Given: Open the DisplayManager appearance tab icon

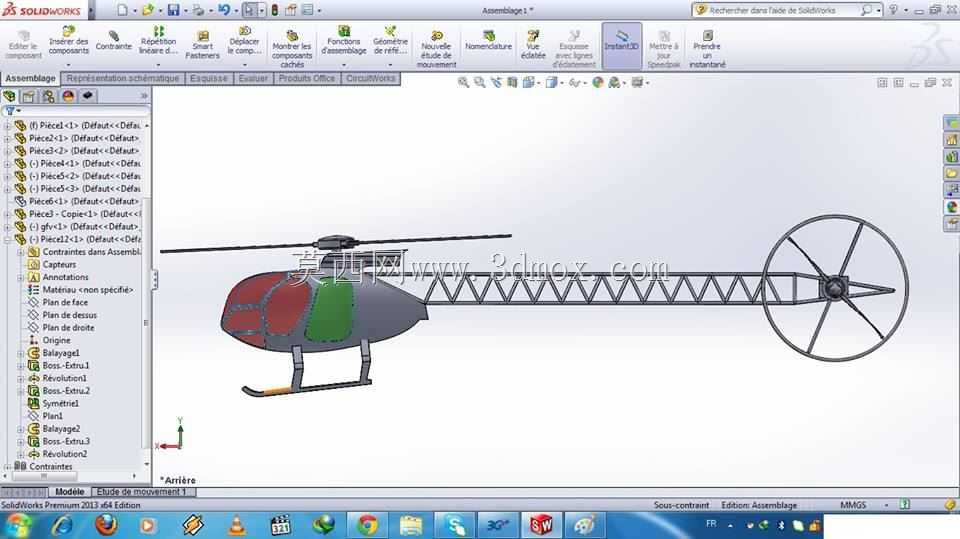Looking at the screenshot, I should pos(68,96).
